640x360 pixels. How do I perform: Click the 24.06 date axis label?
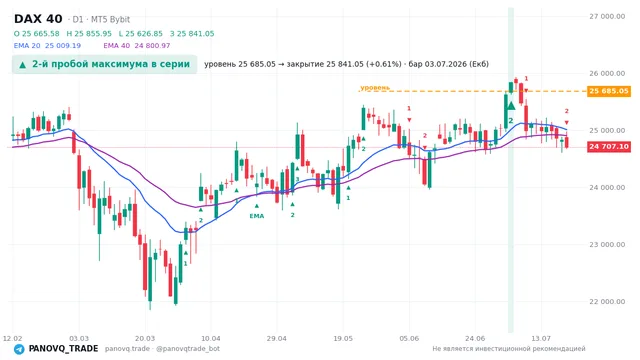[x=475, y=338]
